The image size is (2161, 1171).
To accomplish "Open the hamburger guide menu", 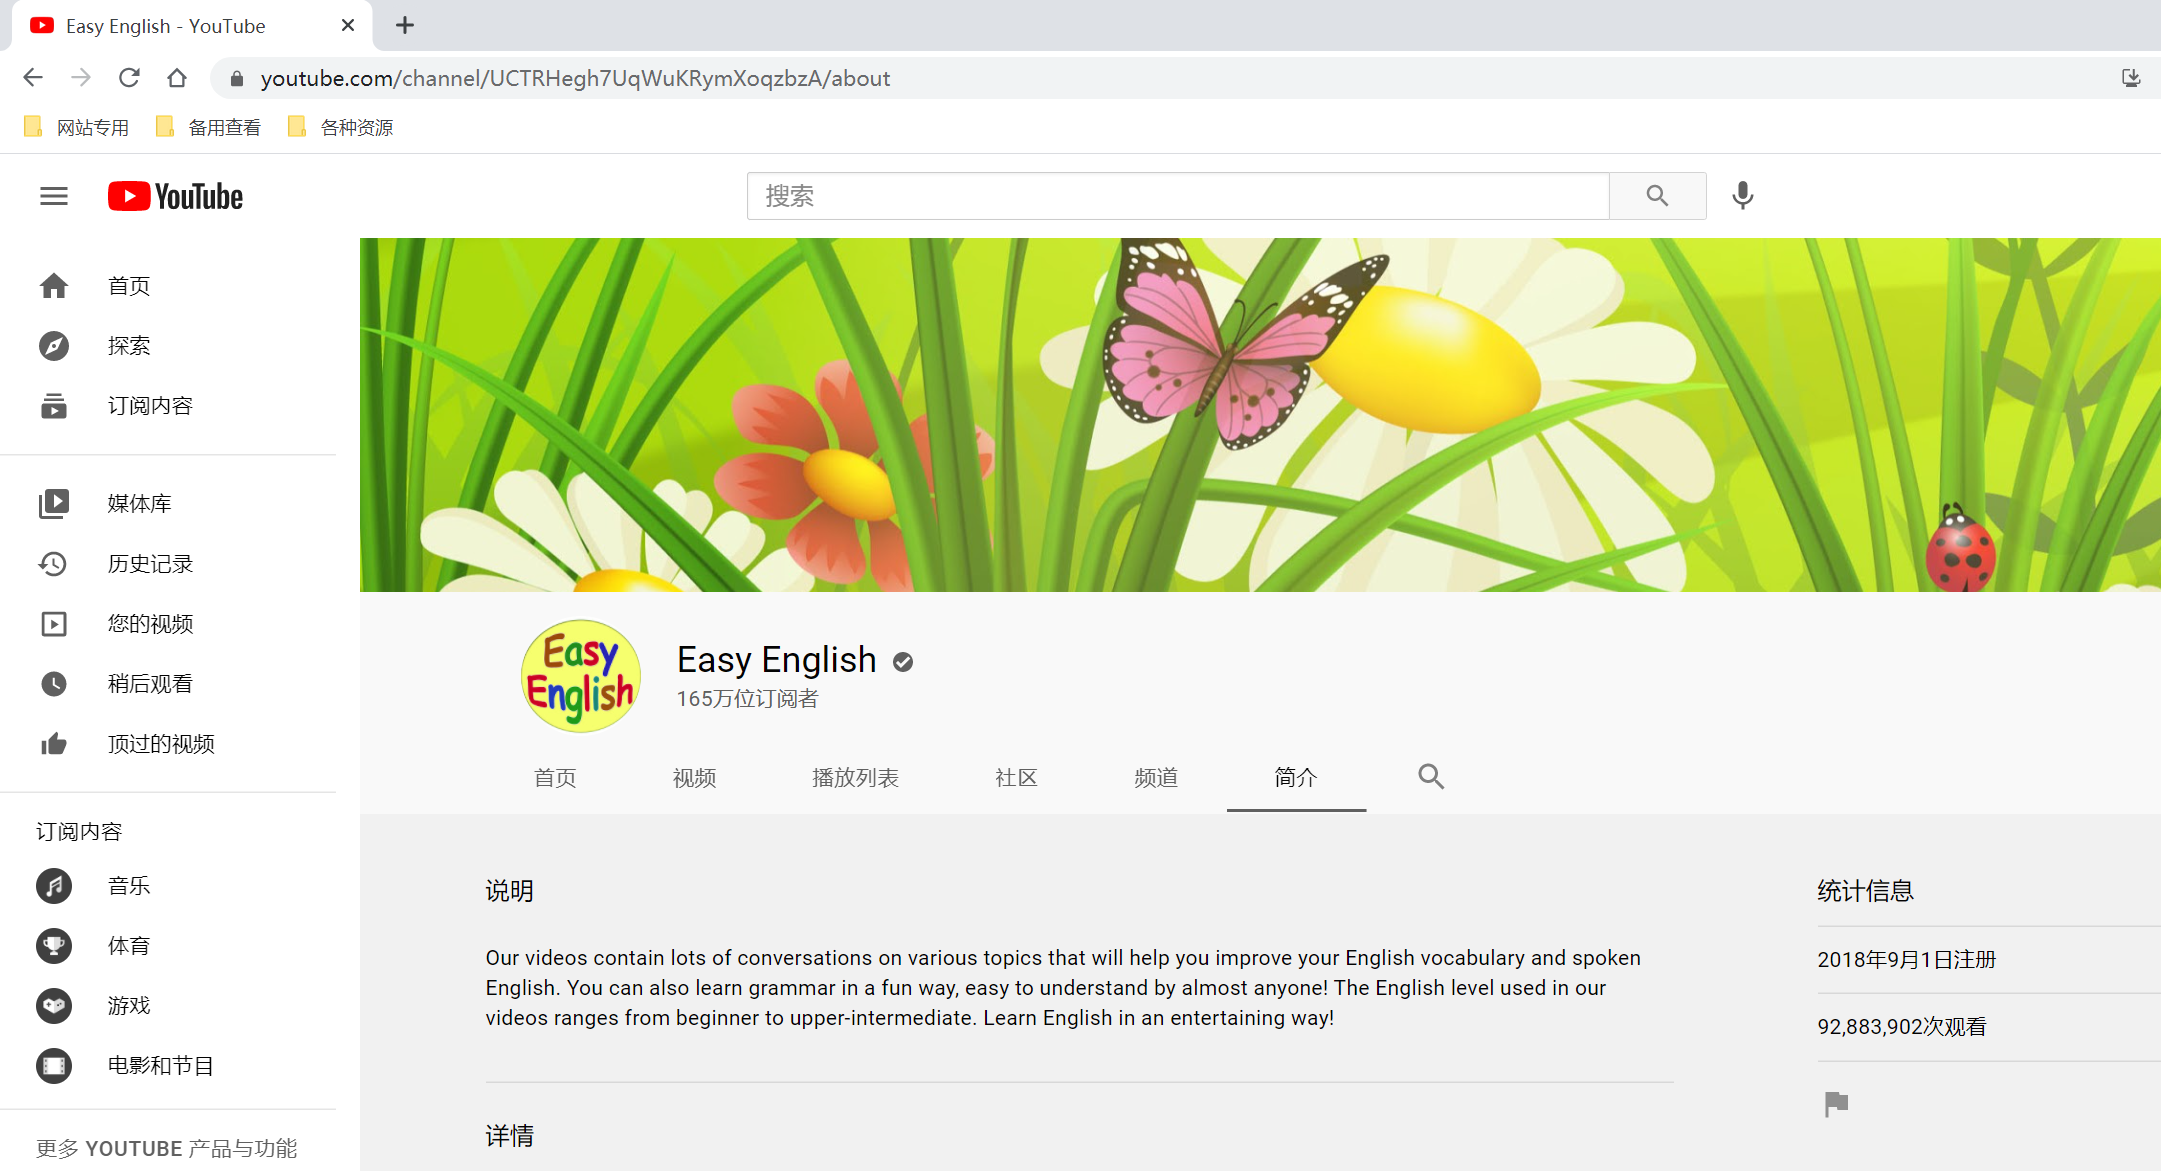I will (54, 196).
